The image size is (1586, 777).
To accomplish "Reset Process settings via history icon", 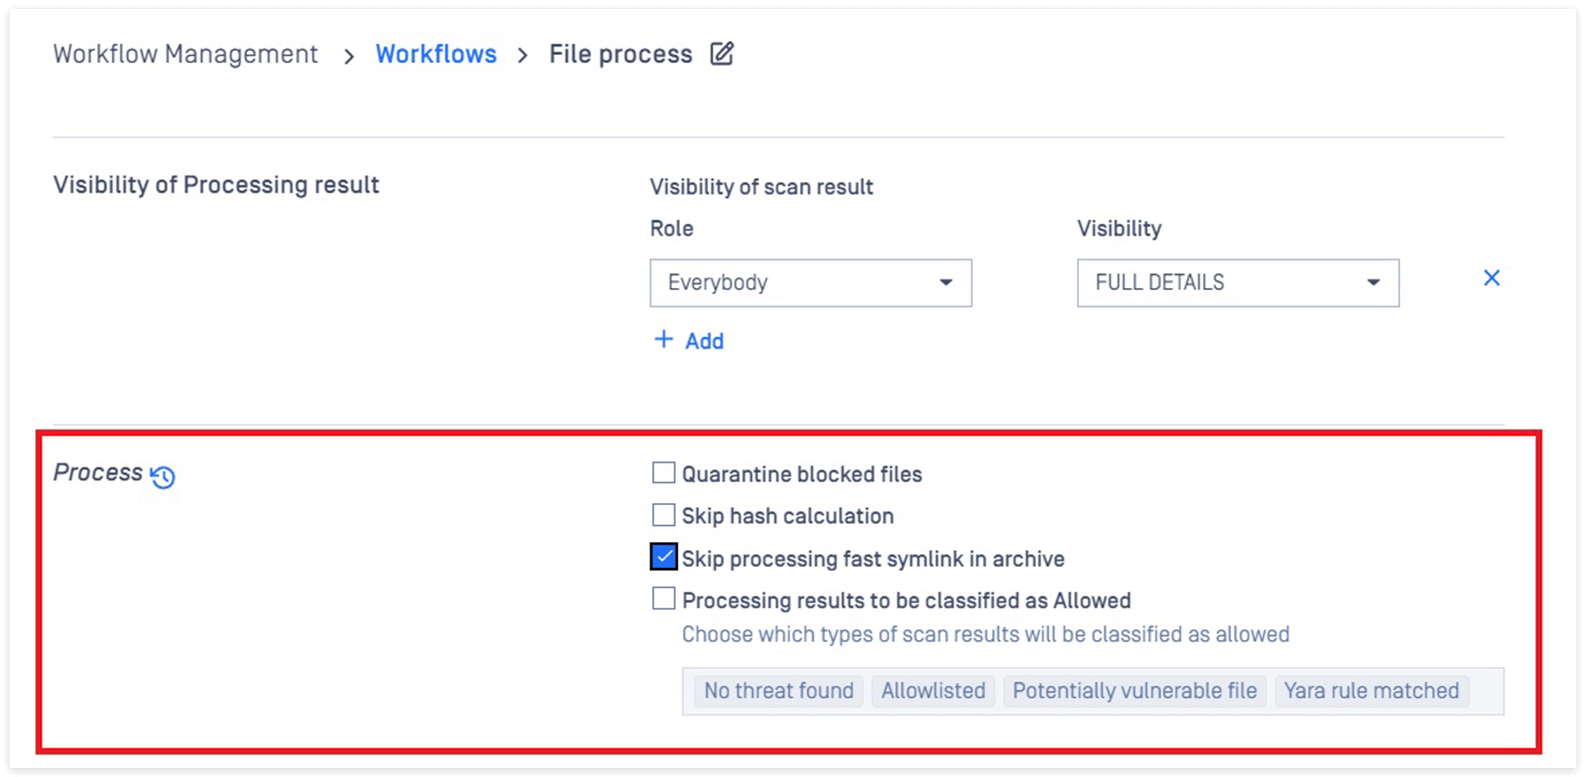I will (163, 477).
